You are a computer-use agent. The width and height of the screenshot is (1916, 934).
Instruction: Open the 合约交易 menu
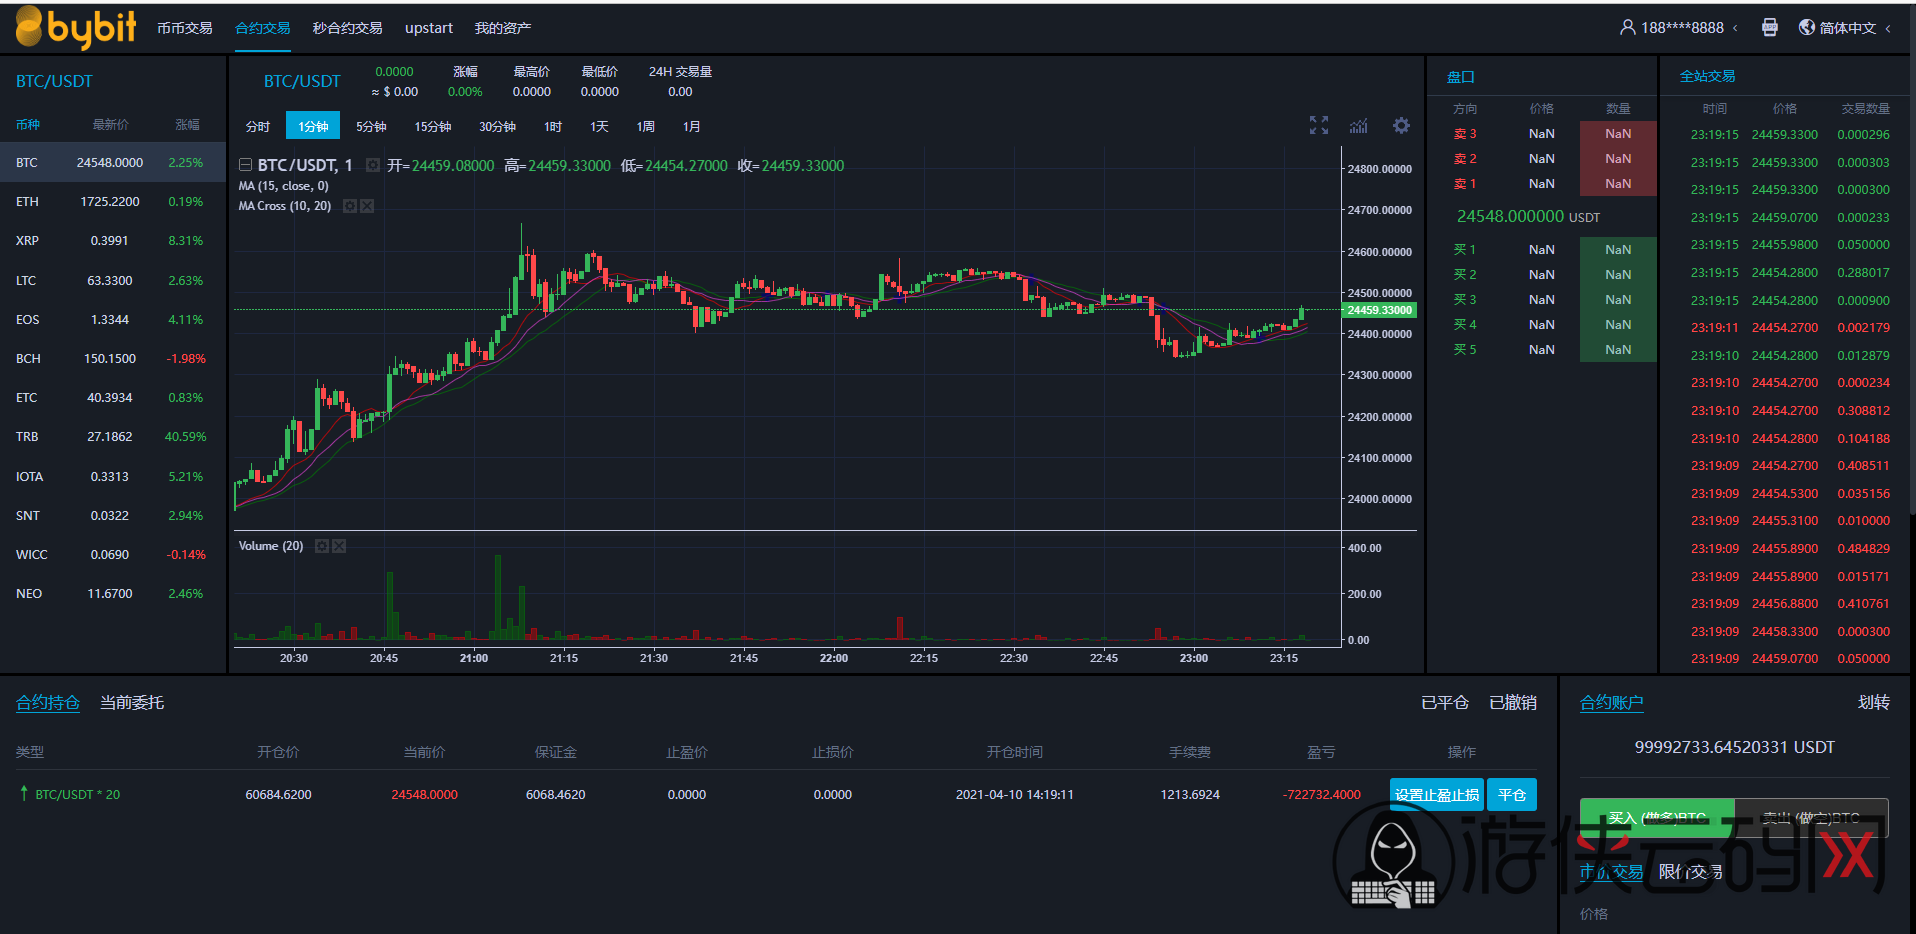(263, 28)
